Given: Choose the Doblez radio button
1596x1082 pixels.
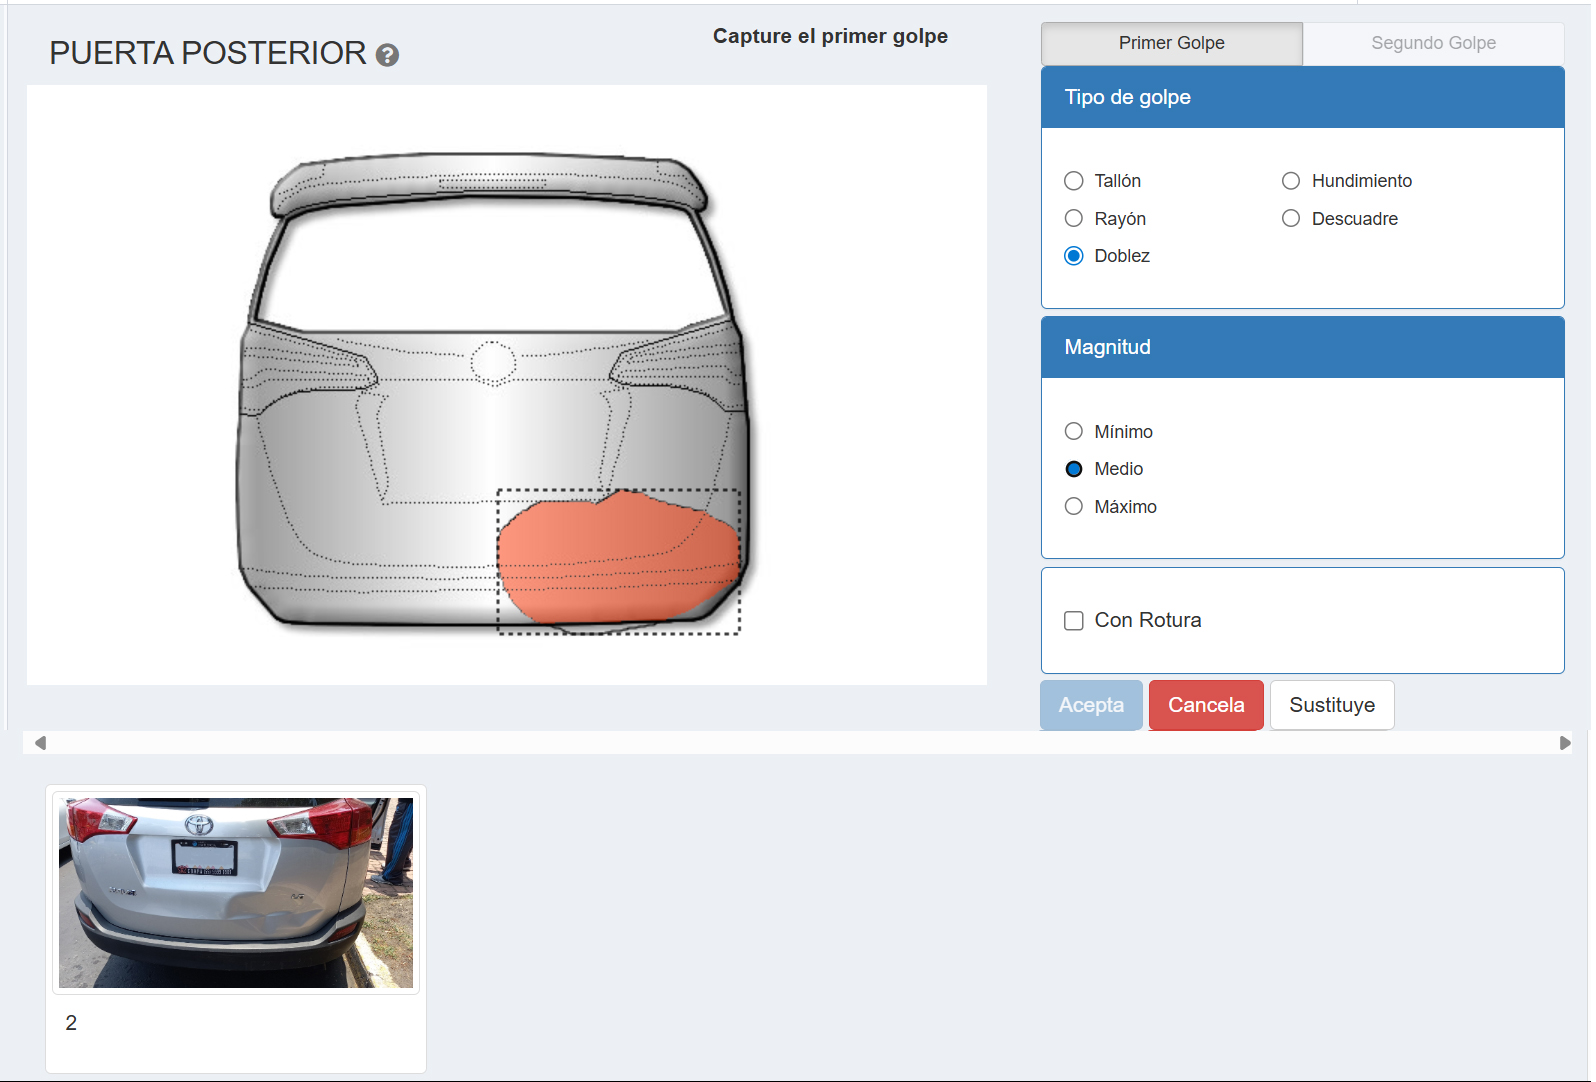Looking at the screenshot, I should pos(1074,256).
